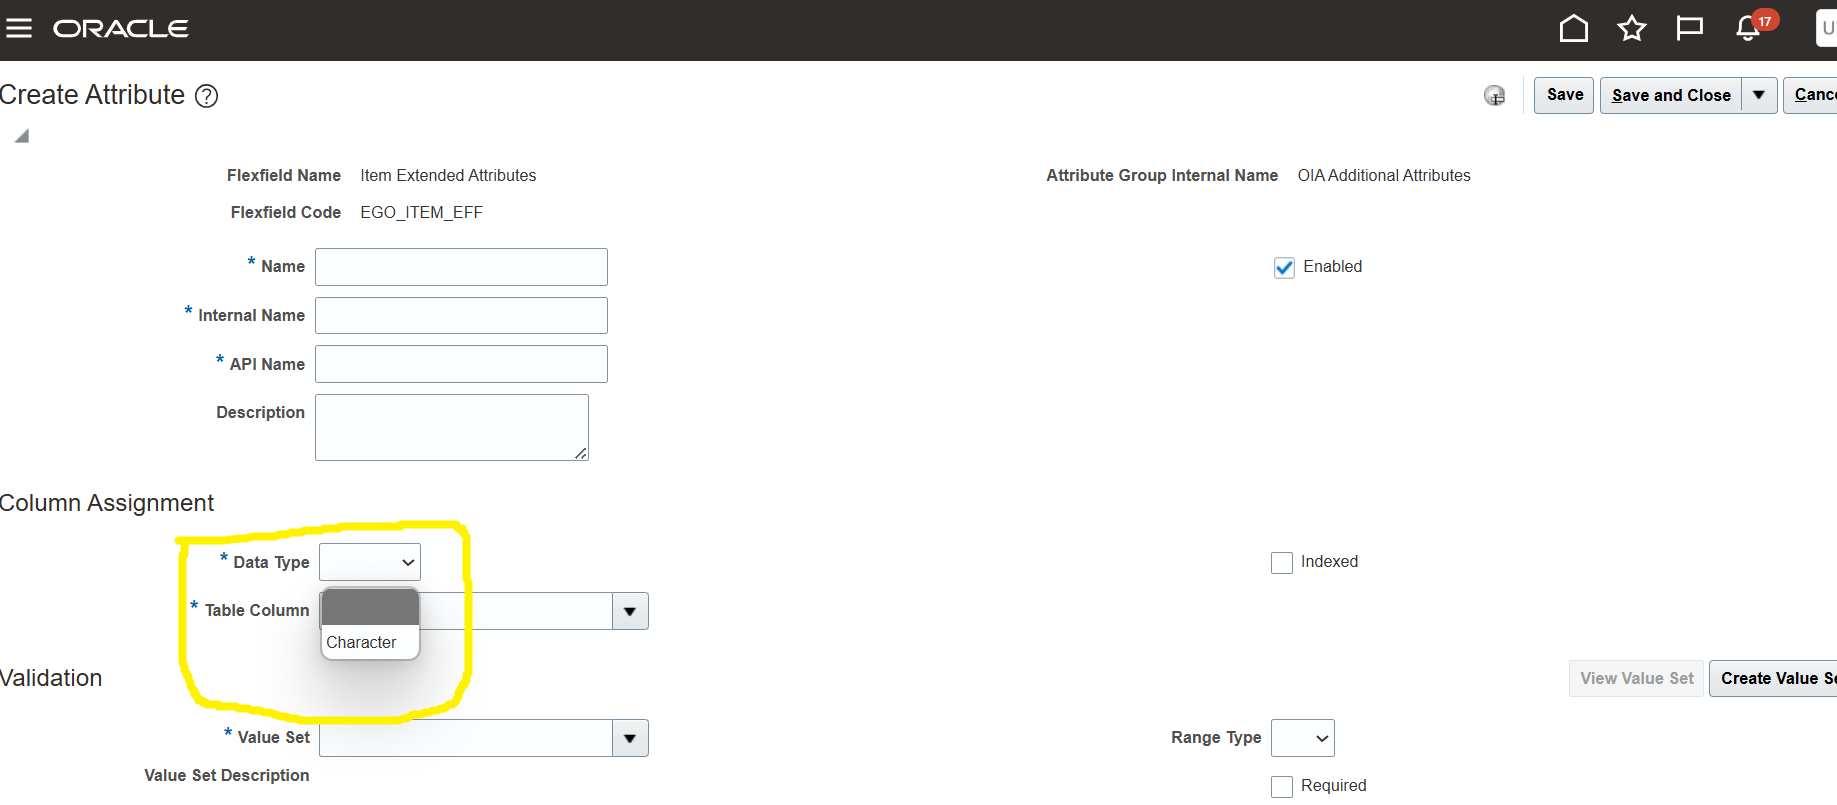Image resolution: width=1837 pixels, height=805 pixels.
Task: Collapse the header disclosure triangle
Action: 22,136
